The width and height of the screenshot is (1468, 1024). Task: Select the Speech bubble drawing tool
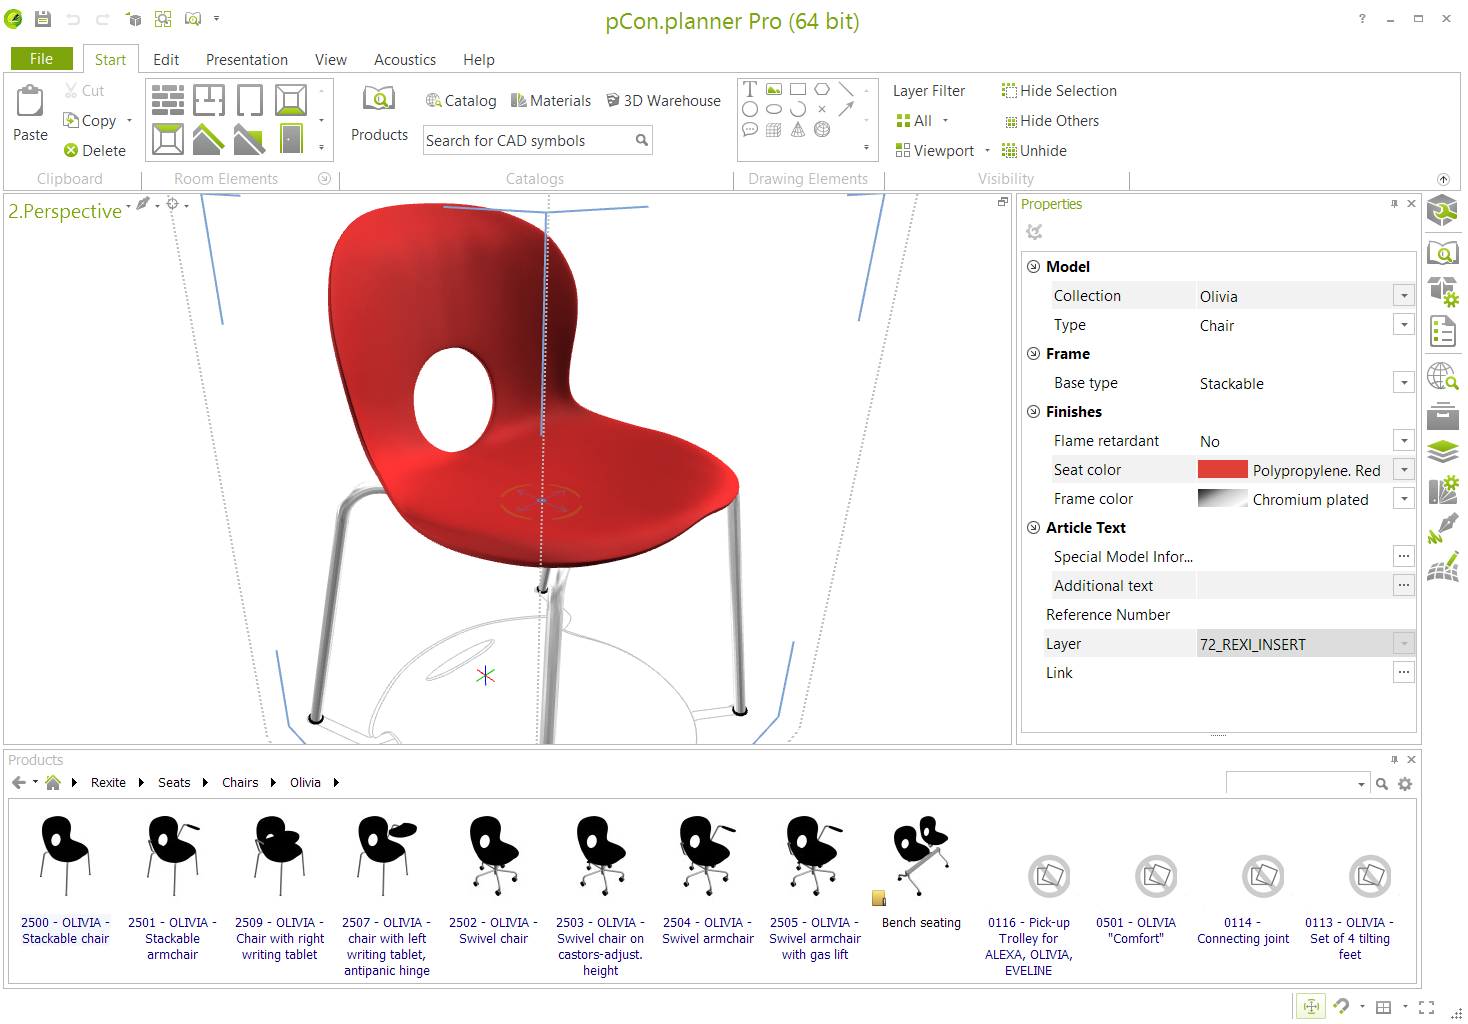click(750, 129)
